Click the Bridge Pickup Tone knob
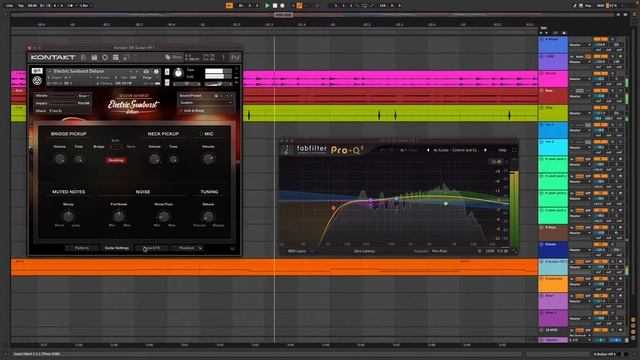 (79, 159)
